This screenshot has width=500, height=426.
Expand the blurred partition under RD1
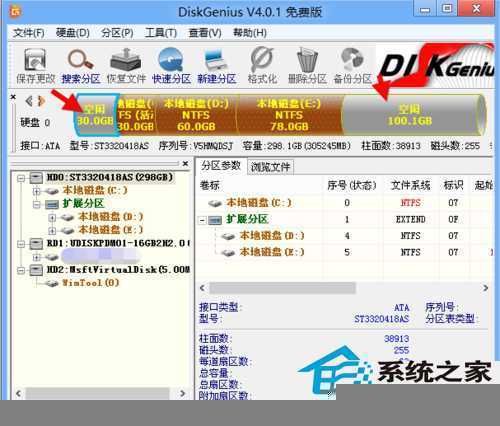coord(36,257)
